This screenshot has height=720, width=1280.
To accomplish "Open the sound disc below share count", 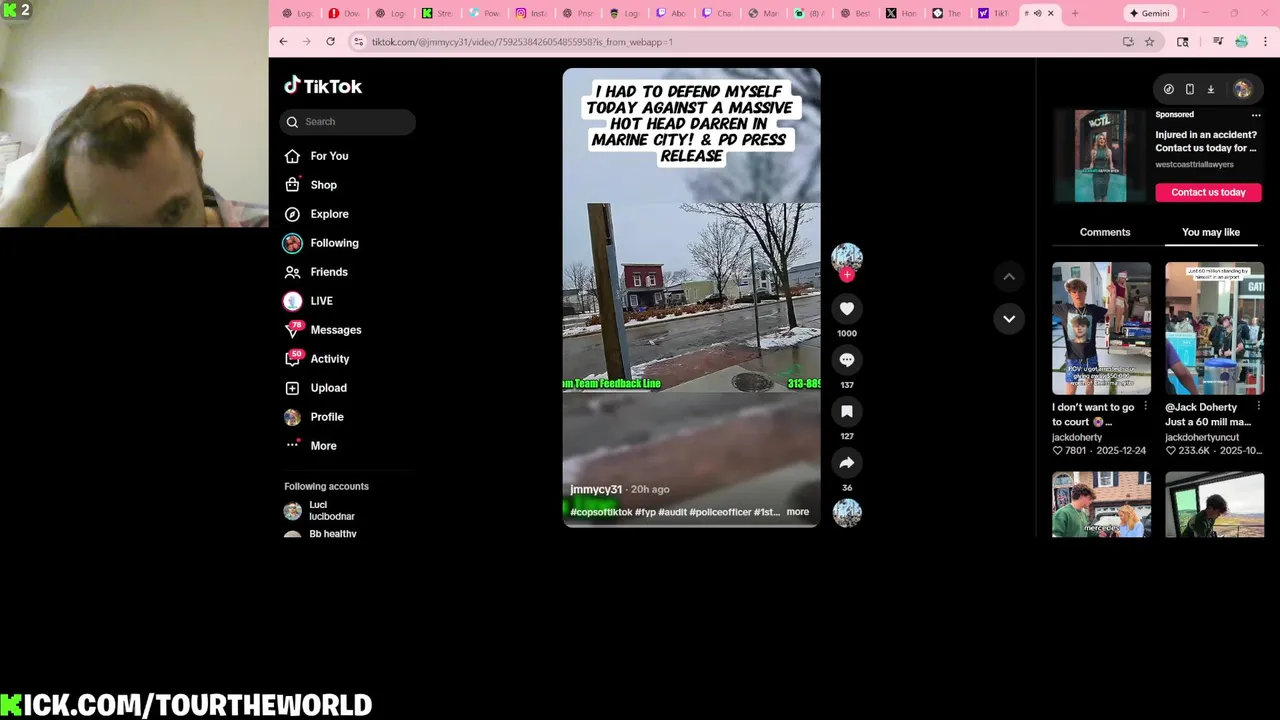I will [847, 512].
